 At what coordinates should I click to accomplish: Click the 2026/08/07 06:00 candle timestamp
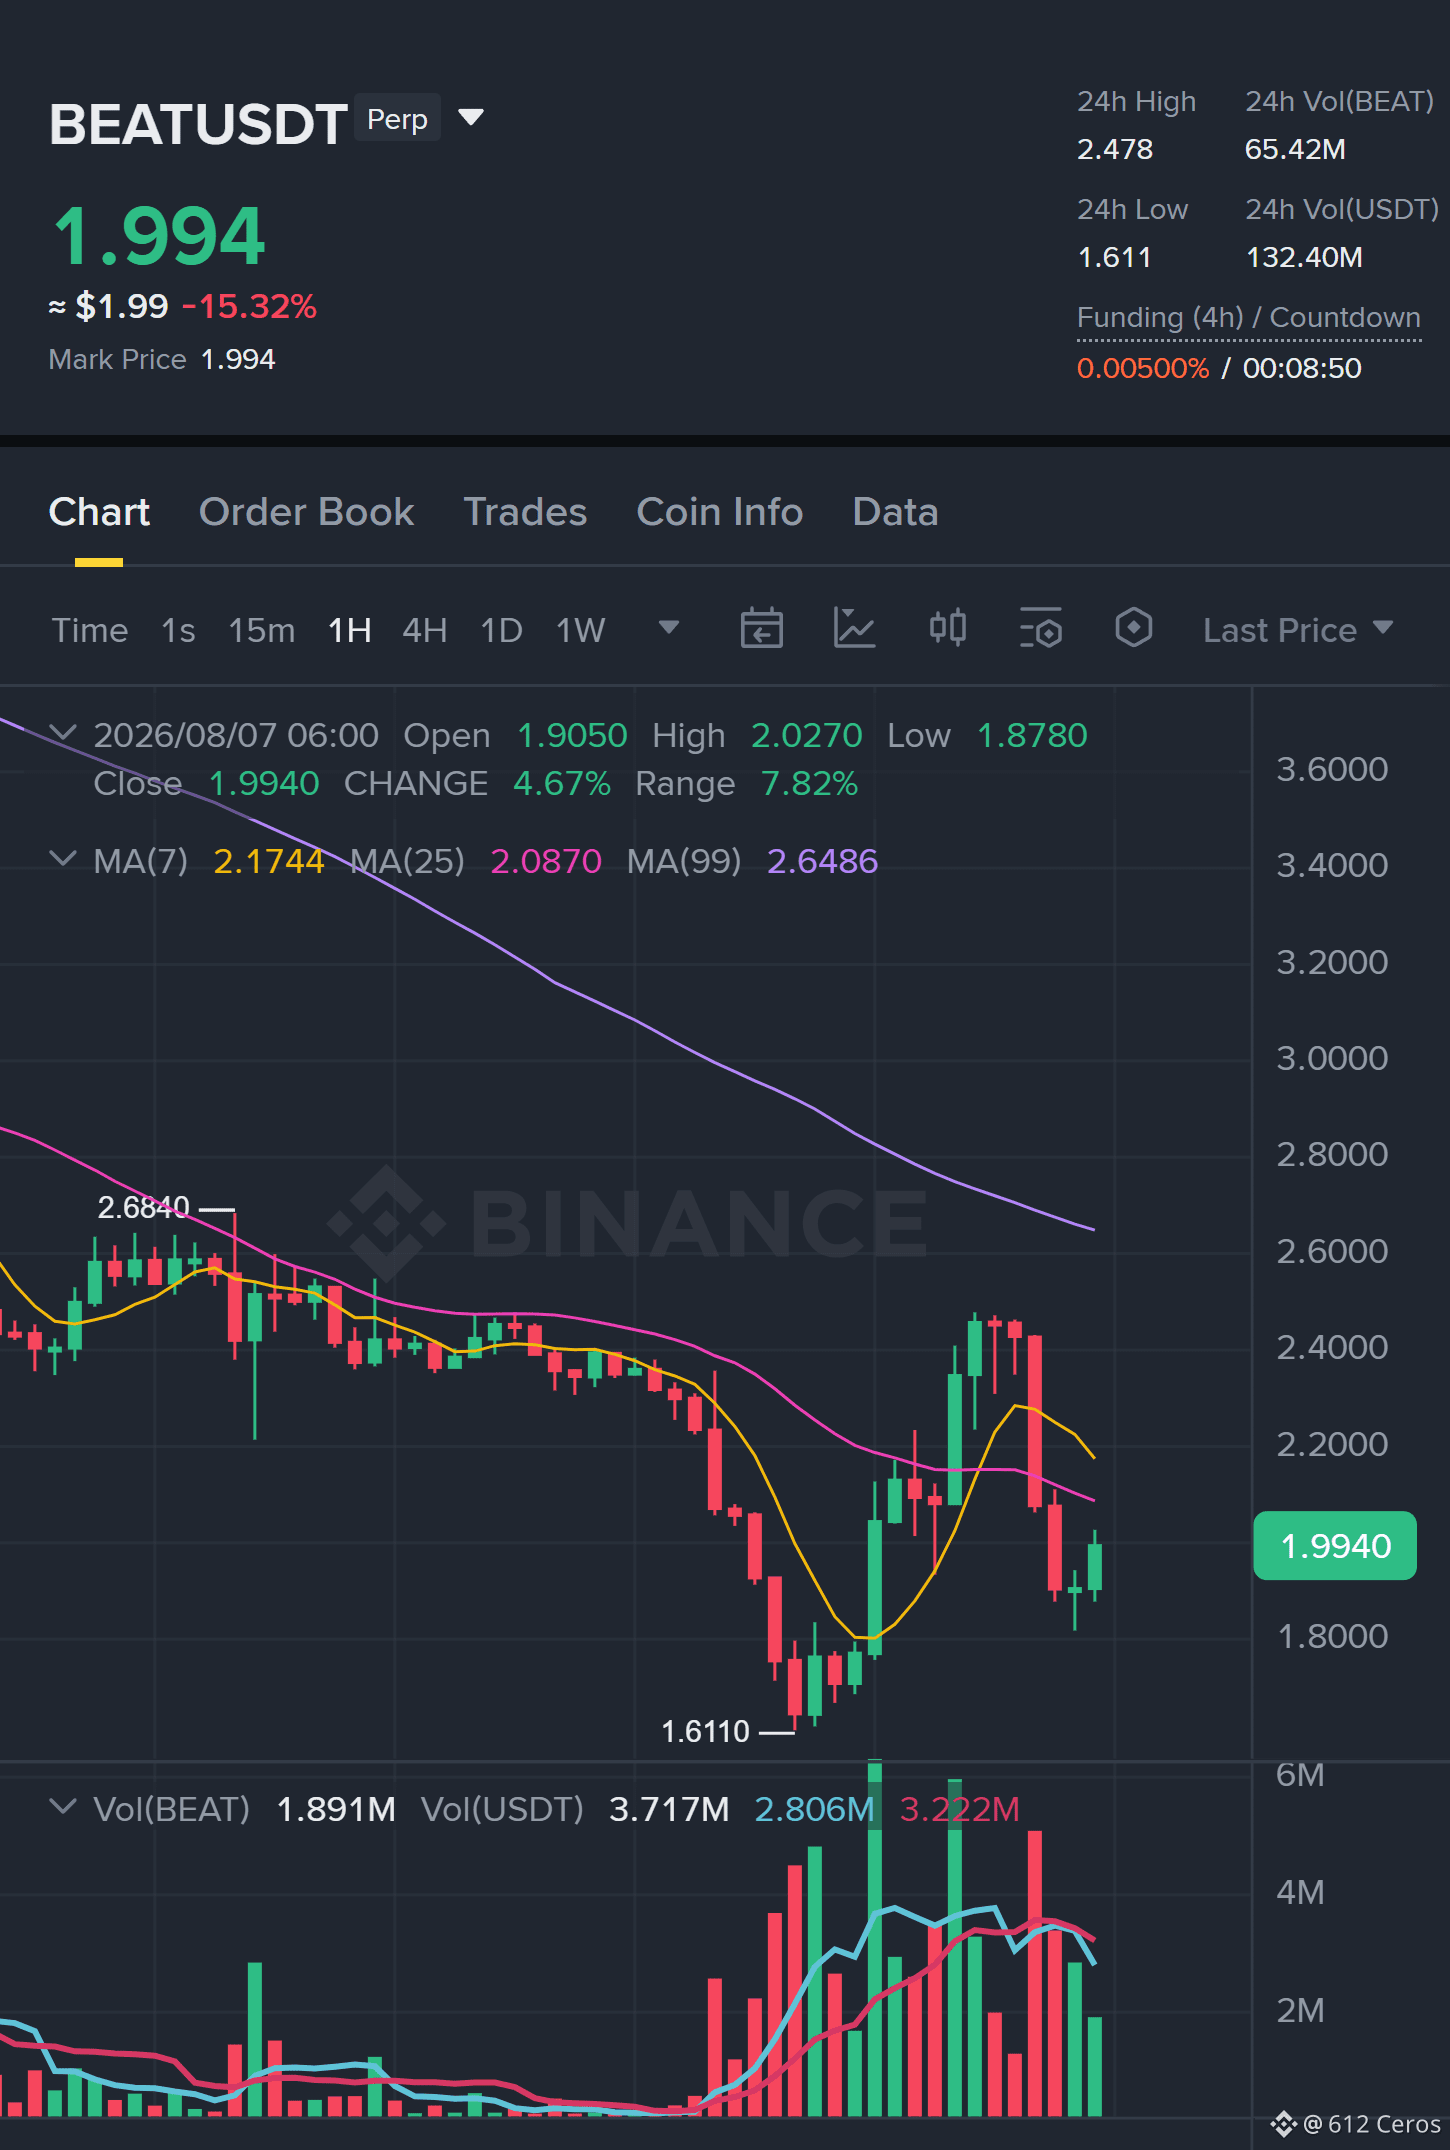click(236, 735)
